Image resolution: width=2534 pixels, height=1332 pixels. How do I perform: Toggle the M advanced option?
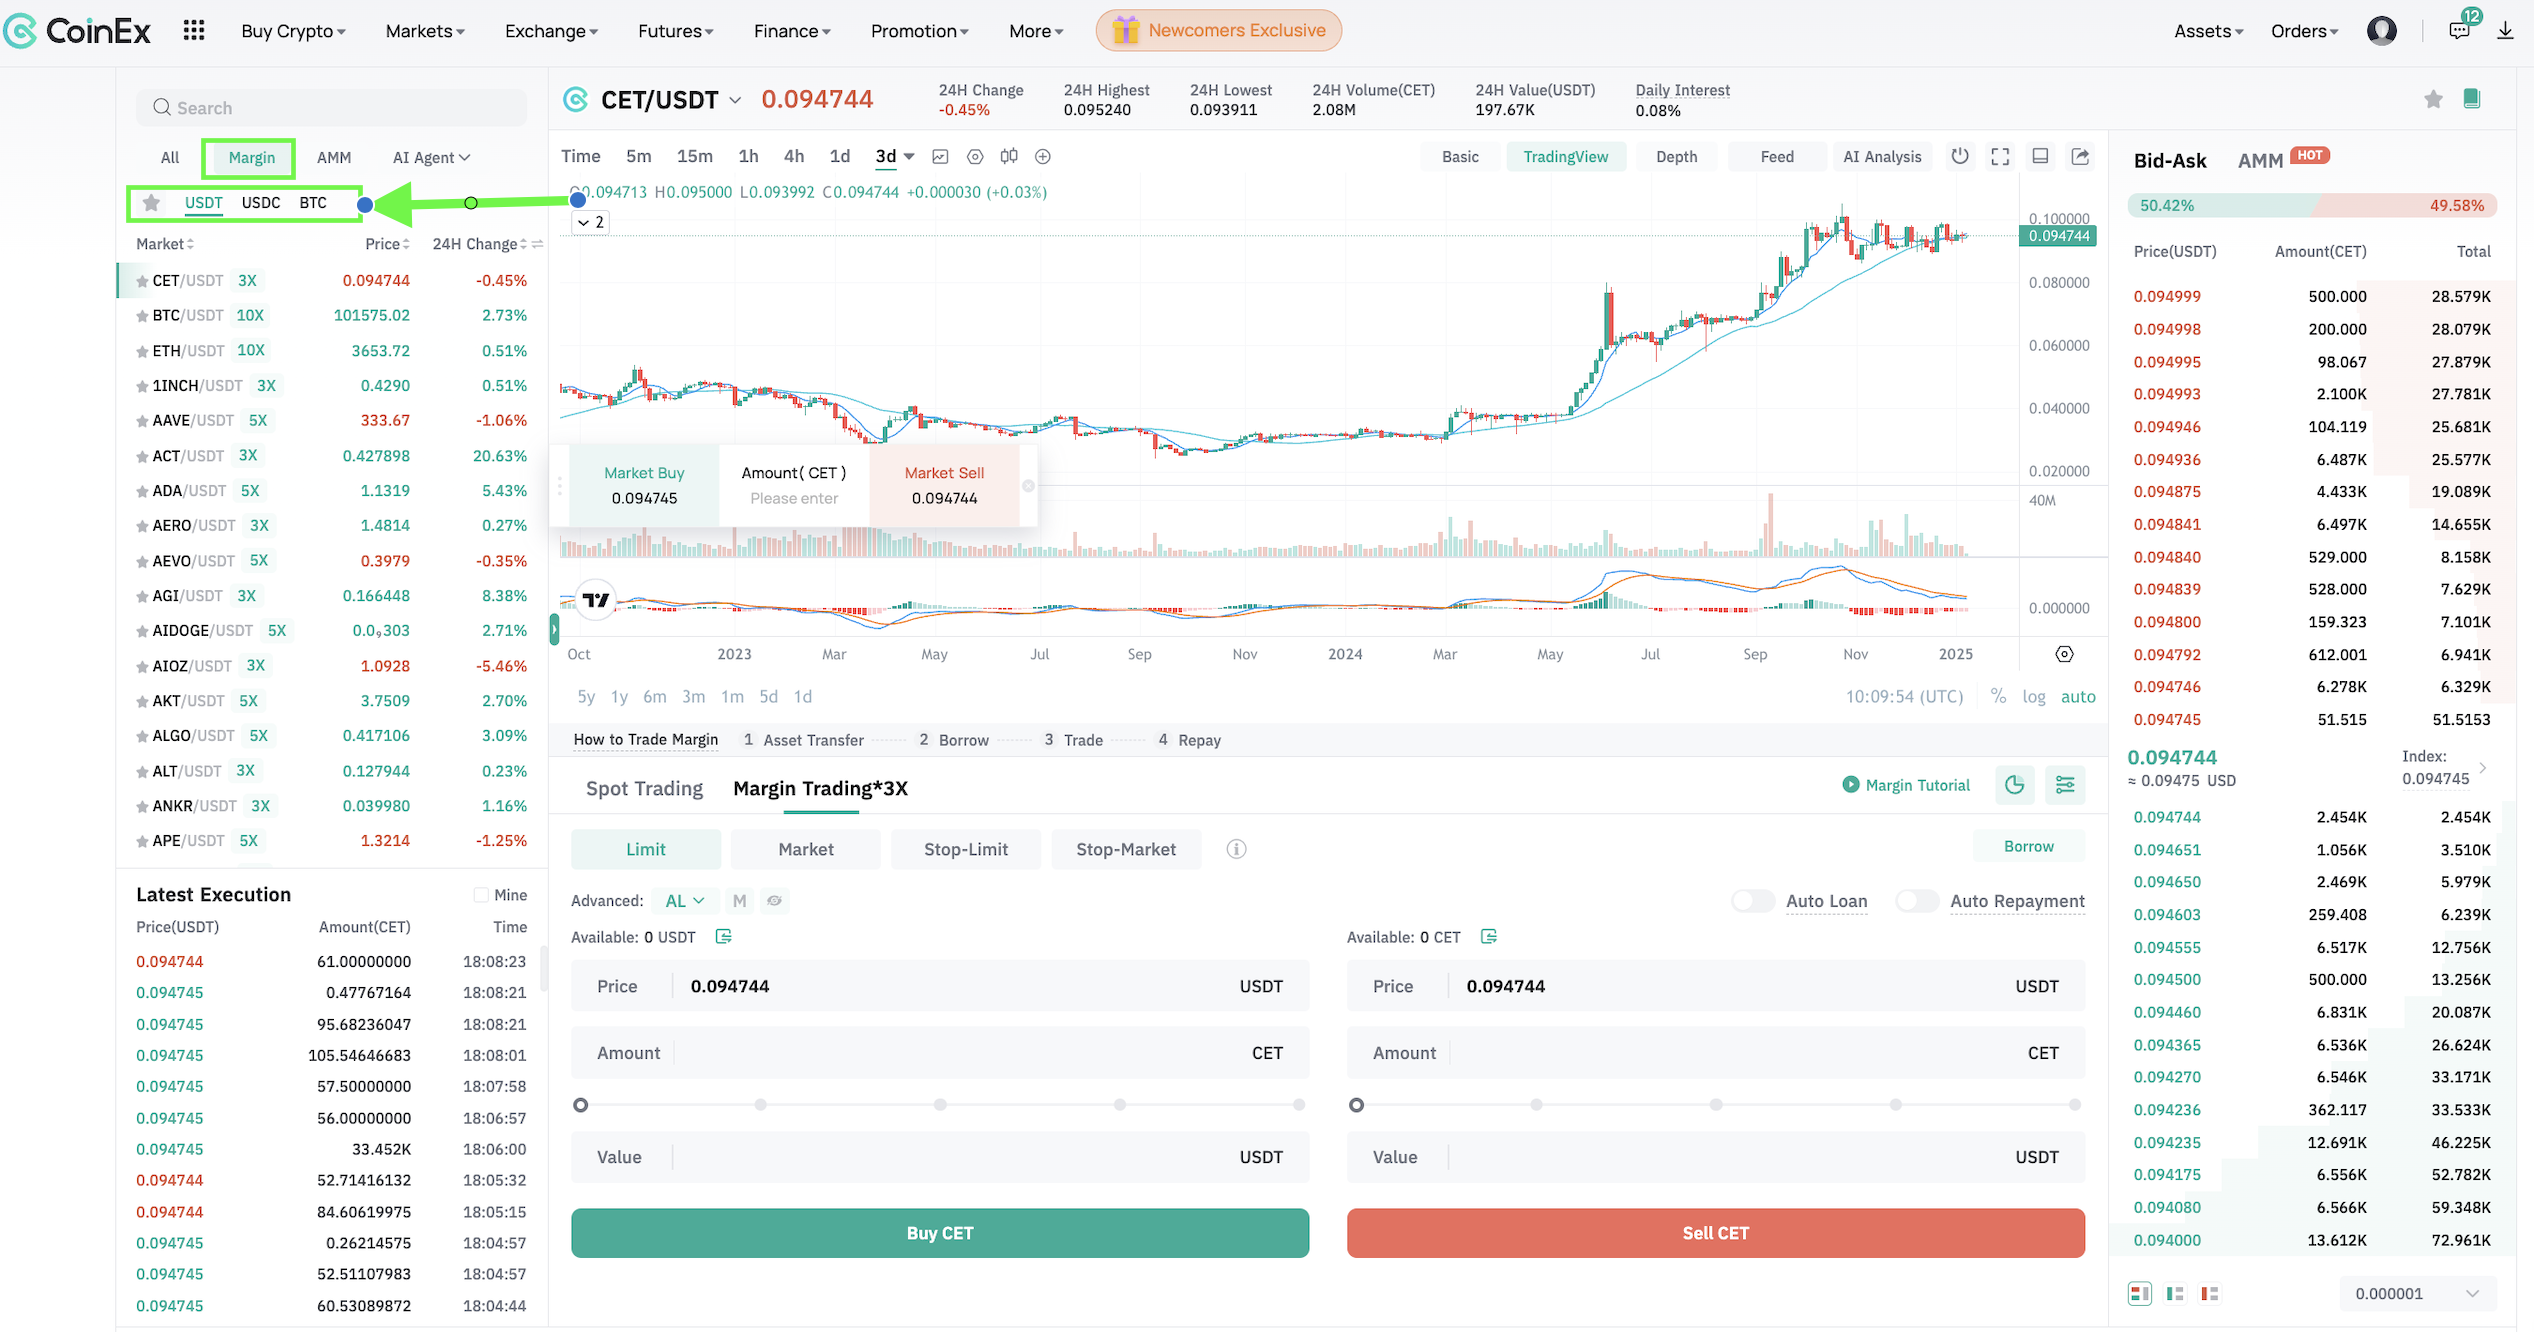[x=739, y=901]
